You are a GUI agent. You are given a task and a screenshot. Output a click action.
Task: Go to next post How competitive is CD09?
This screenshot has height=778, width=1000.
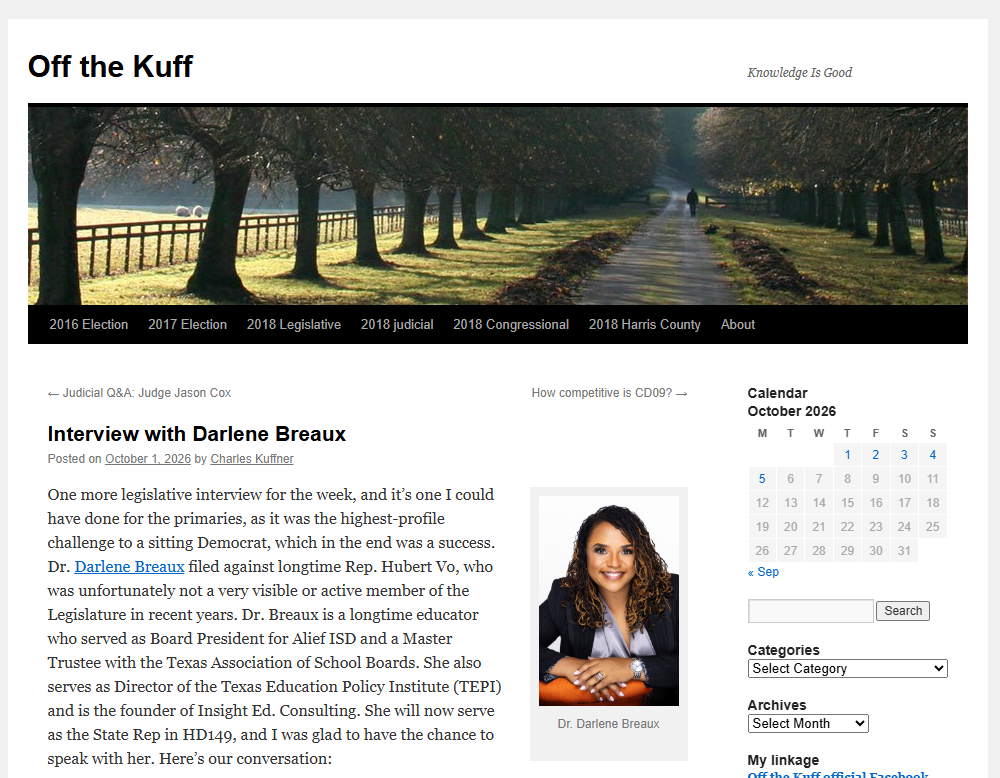(x=609, y=393)
